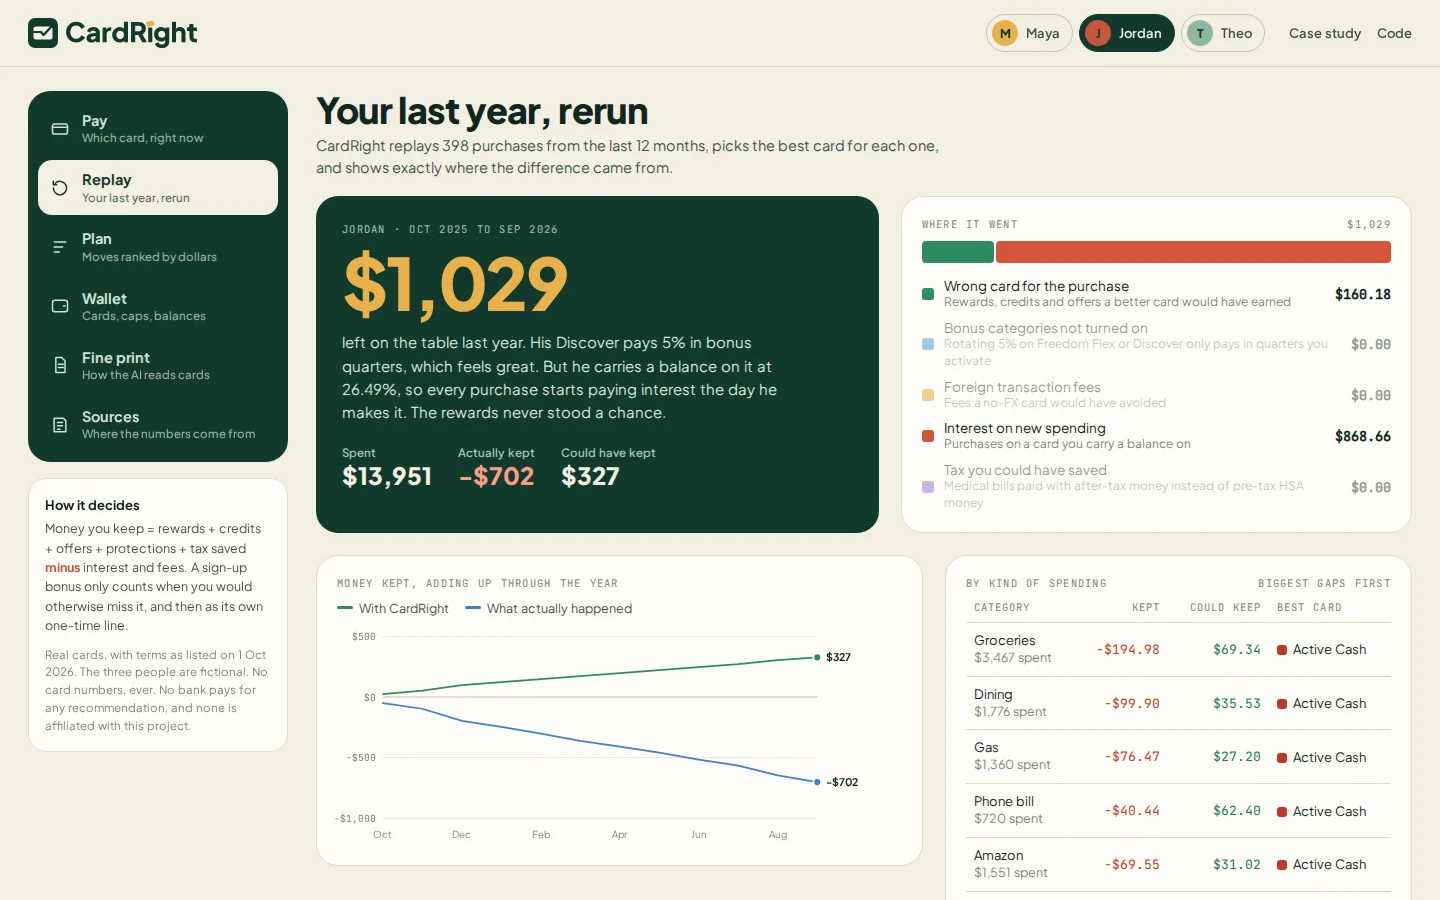The height and width of the screenshot is (900, 1440).
Task: Select the Replay section
Action: point(158,188)
